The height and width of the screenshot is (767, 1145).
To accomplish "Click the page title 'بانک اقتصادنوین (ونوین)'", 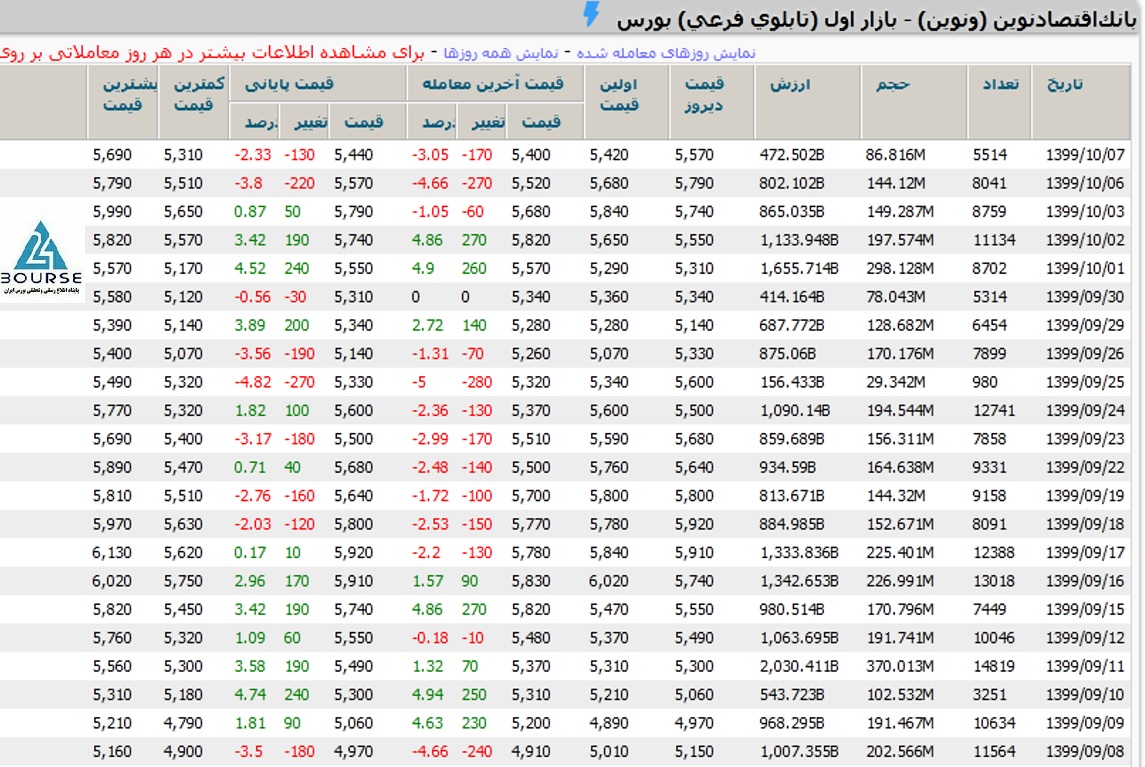I will click(1027, 20).
